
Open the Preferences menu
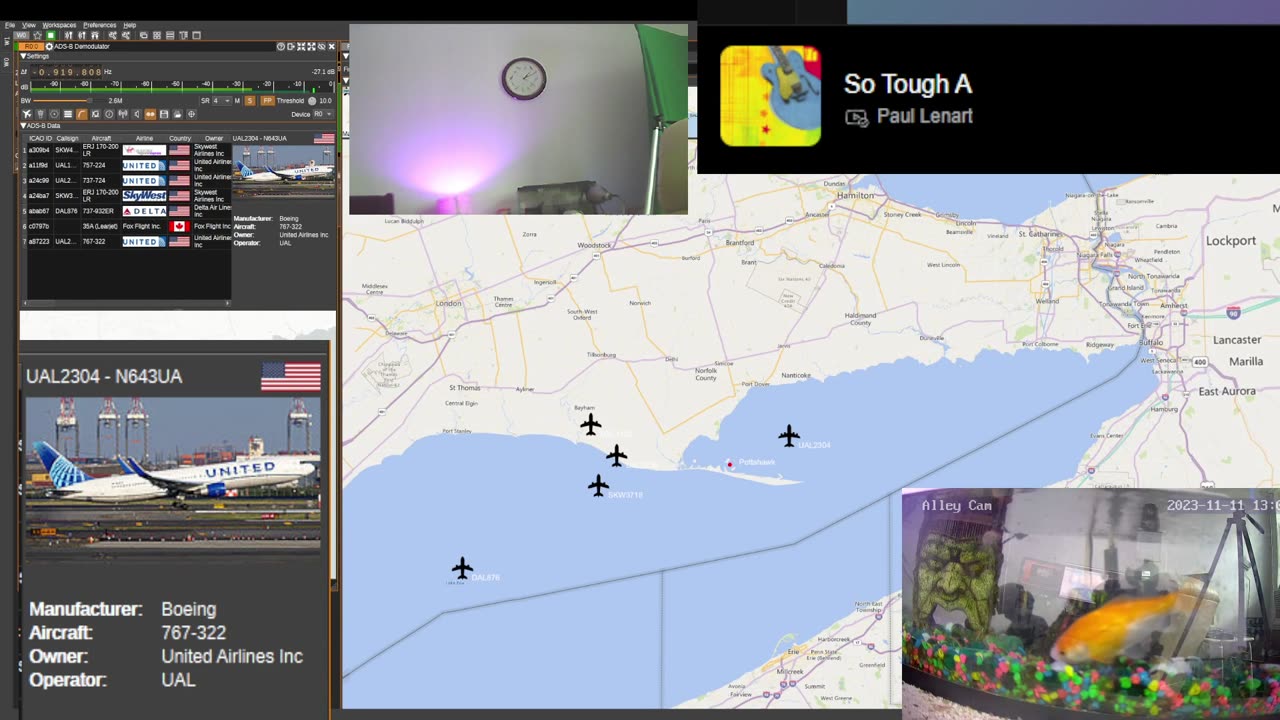pyautogui.click(x=100, y=25)
